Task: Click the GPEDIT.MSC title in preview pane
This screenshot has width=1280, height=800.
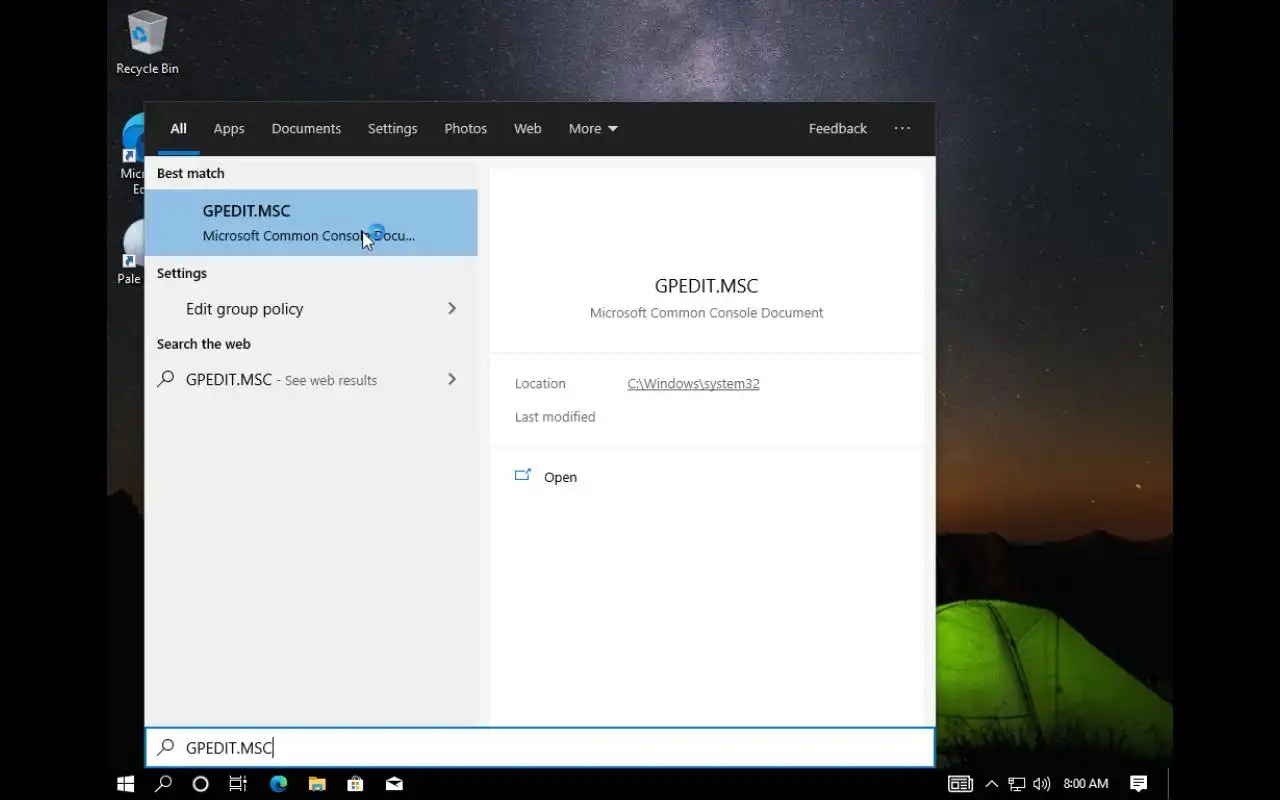Action: 706,286
